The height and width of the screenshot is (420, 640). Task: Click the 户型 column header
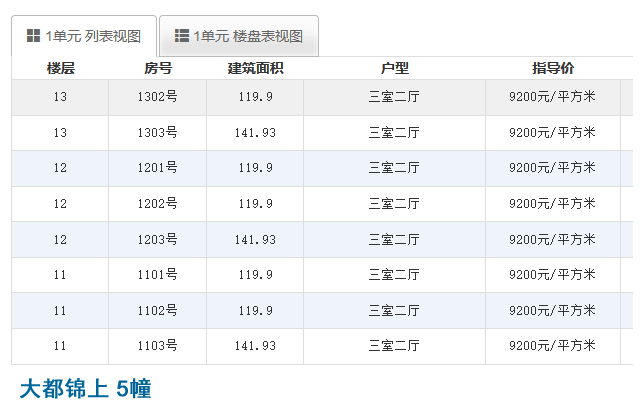(394, 68)
